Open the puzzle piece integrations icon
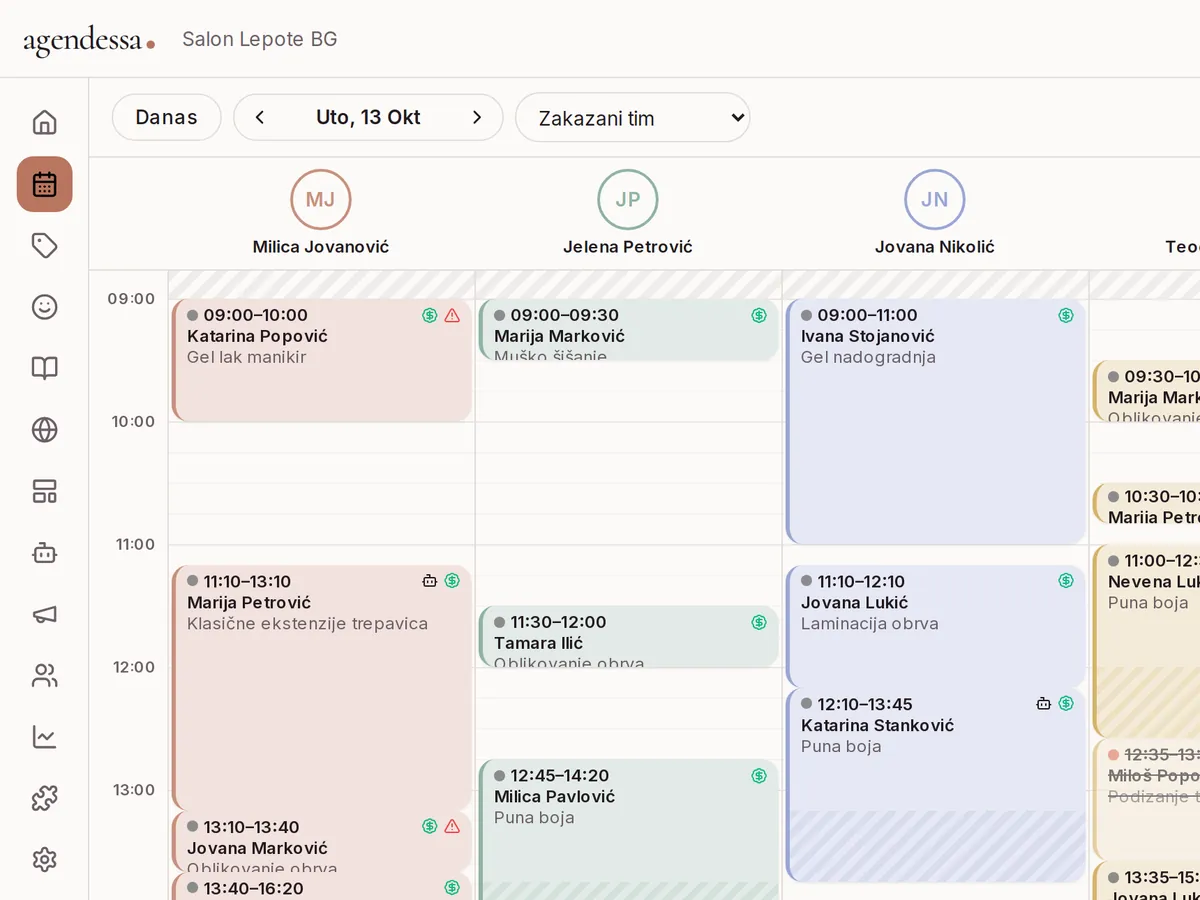 click(44, 798)
